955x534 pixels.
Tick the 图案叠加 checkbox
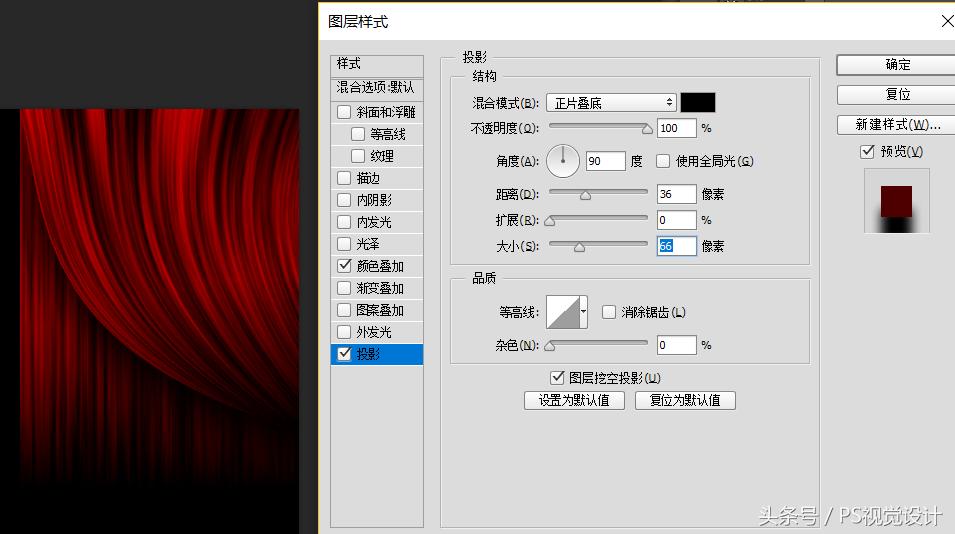click(344, 310)
